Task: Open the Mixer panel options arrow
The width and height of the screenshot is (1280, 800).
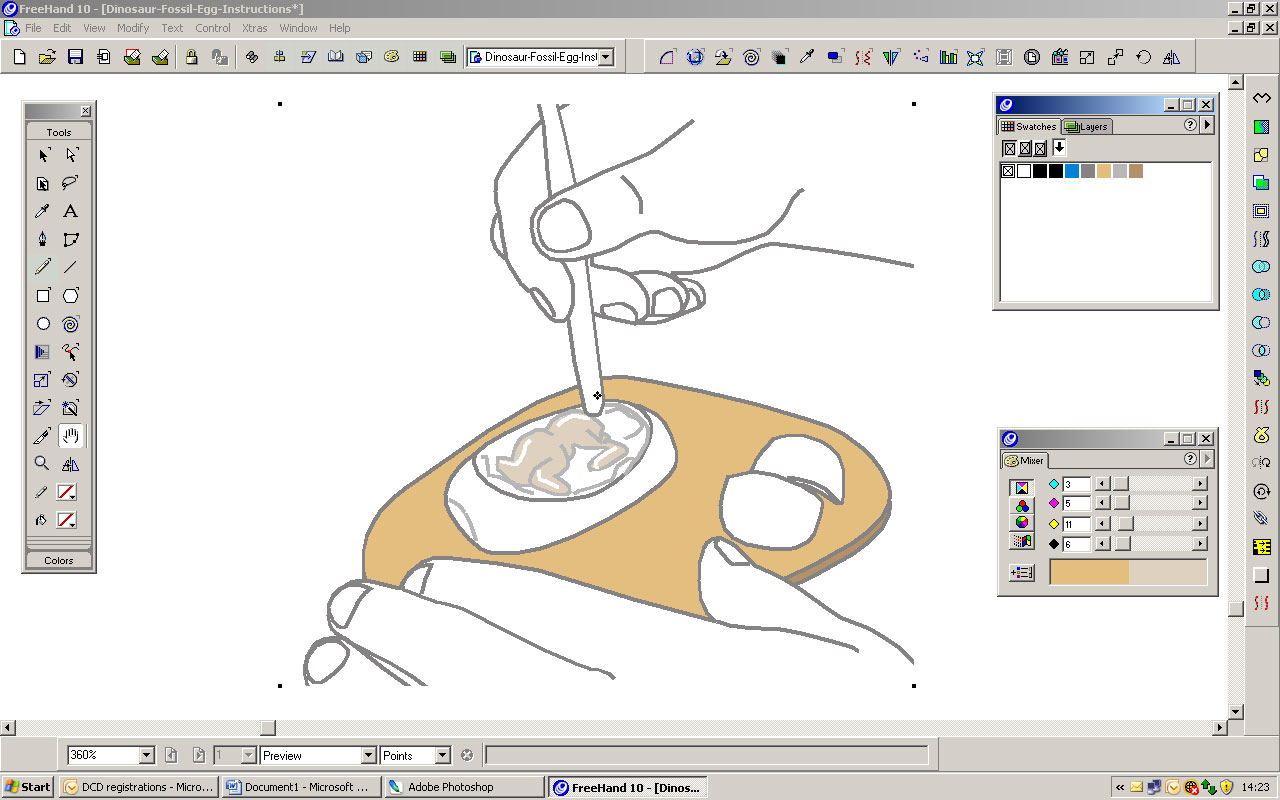Action: pos(1208,459)
